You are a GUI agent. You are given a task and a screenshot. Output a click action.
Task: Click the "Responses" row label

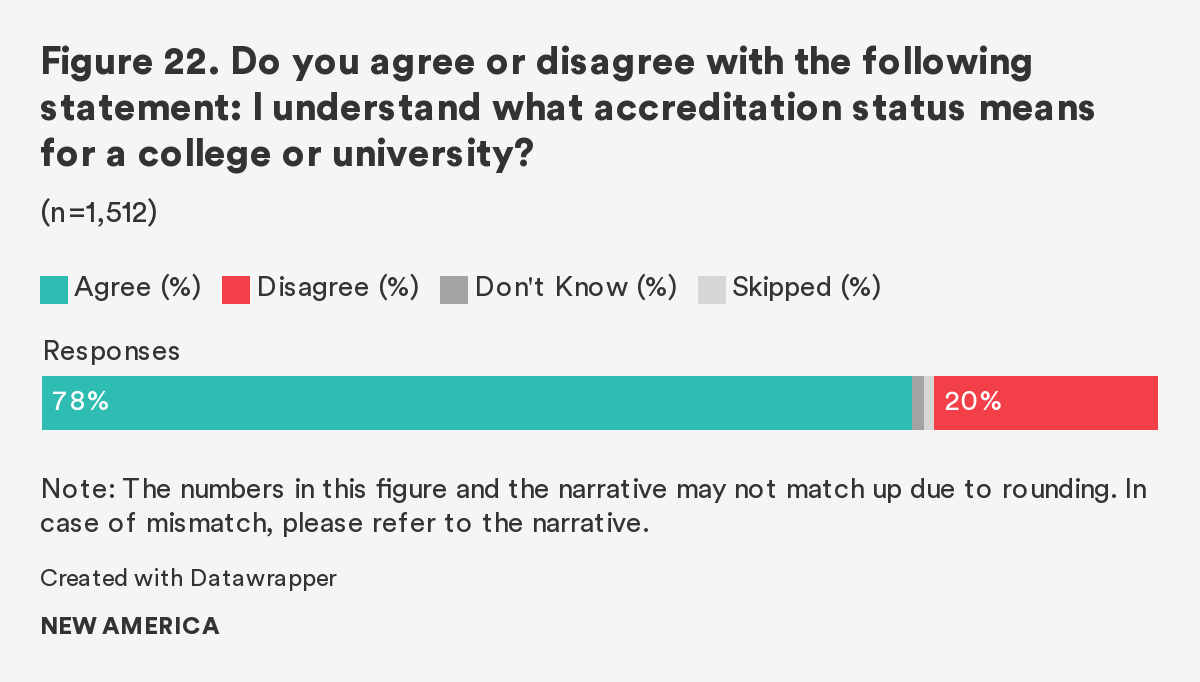(x=111, y=351)
